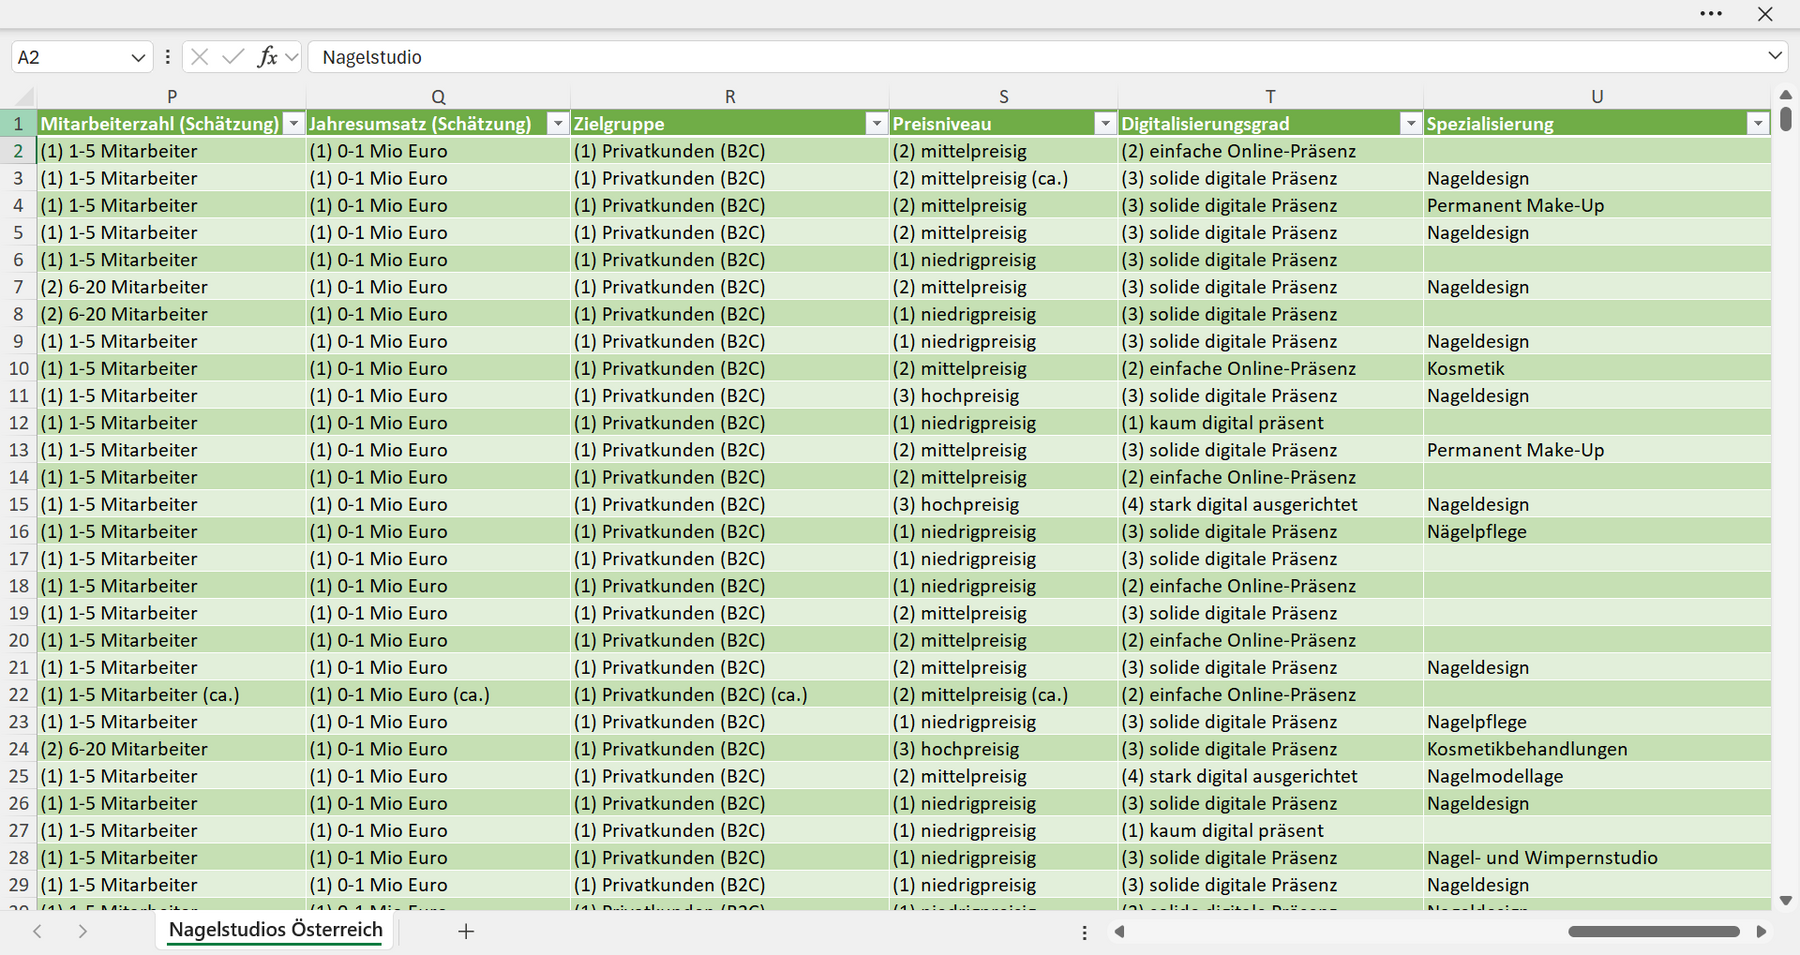Select column U header
The image size is (1800, 955).
point(1597,97)
